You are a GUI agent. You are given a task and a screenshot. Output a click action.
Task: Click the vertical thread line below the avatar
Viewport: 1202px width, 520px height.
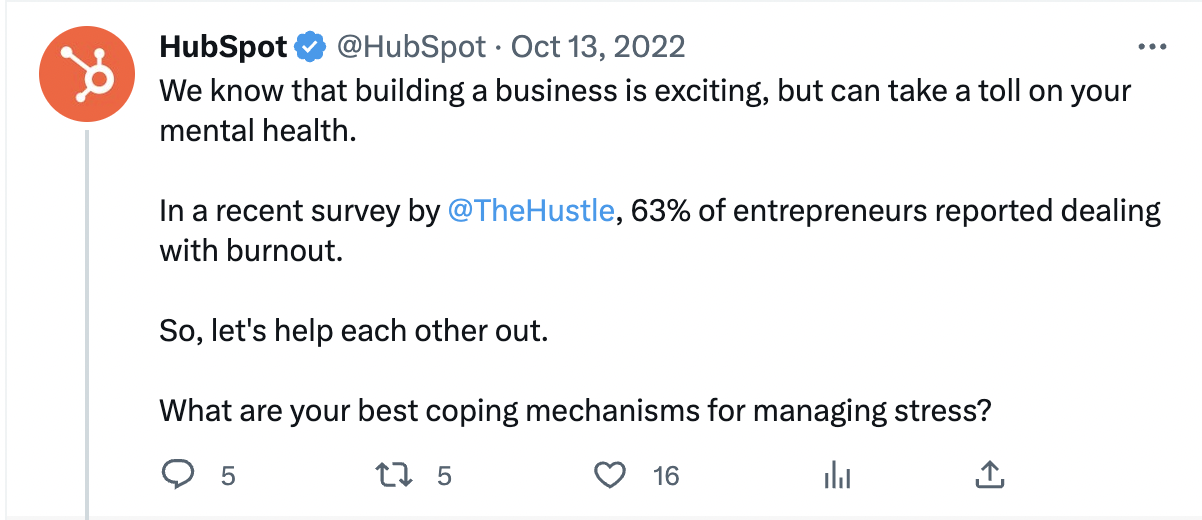(x=87, y=320)
